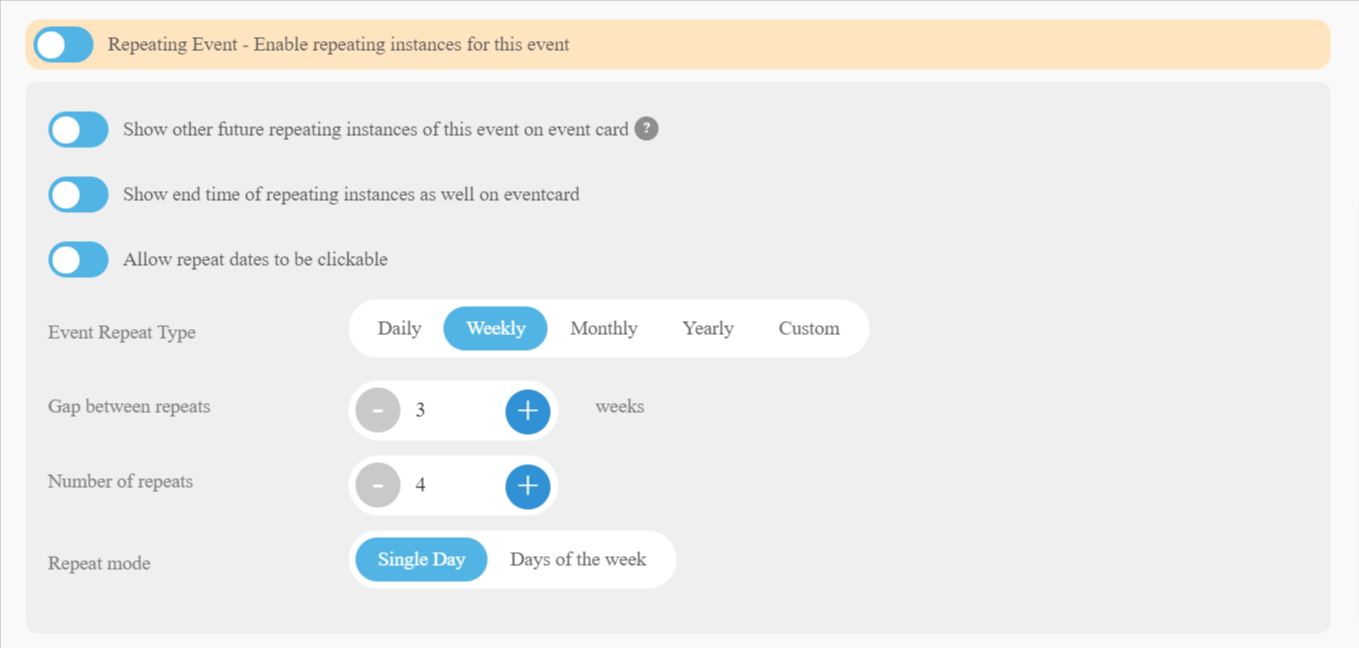The height and width of the screenshot is (648, 1359).
Task: Decrease number of repeats with minus
Action: click(378, 486)
